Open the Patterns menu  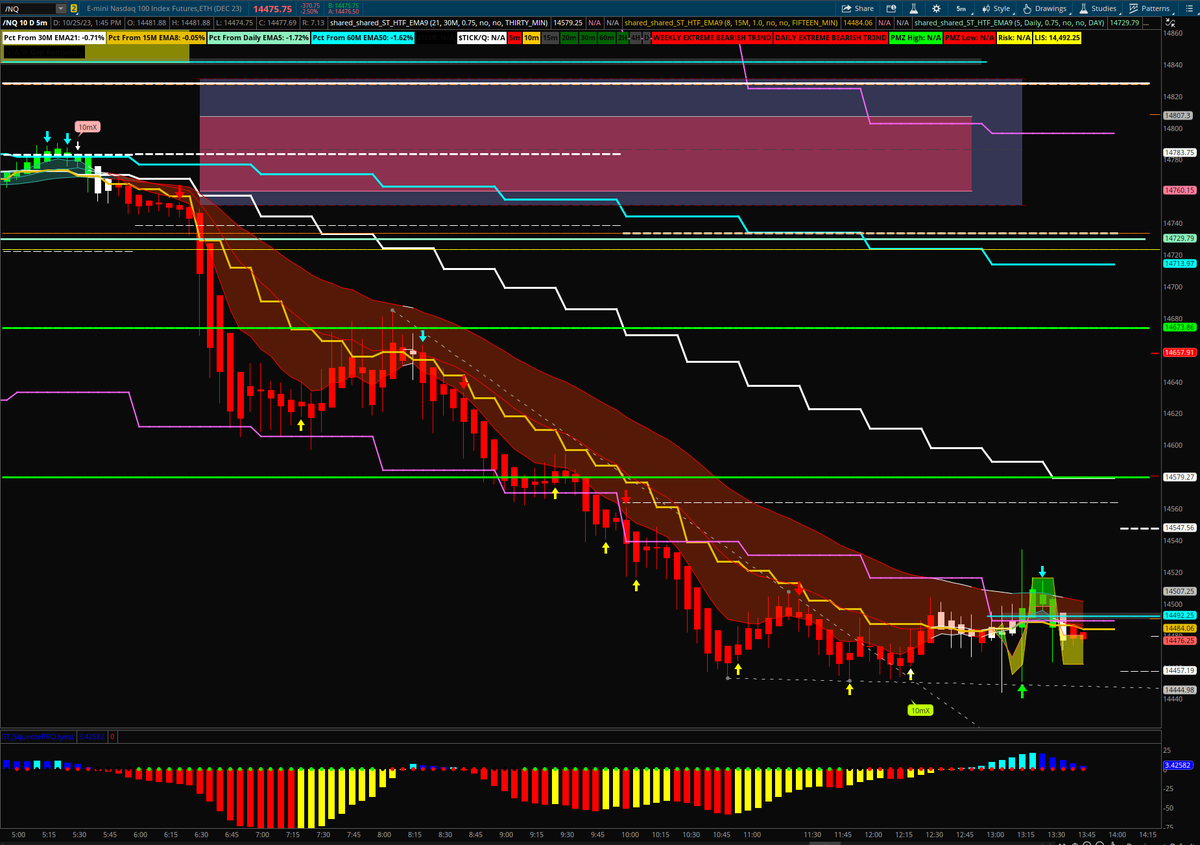(x=1148, y=8)
